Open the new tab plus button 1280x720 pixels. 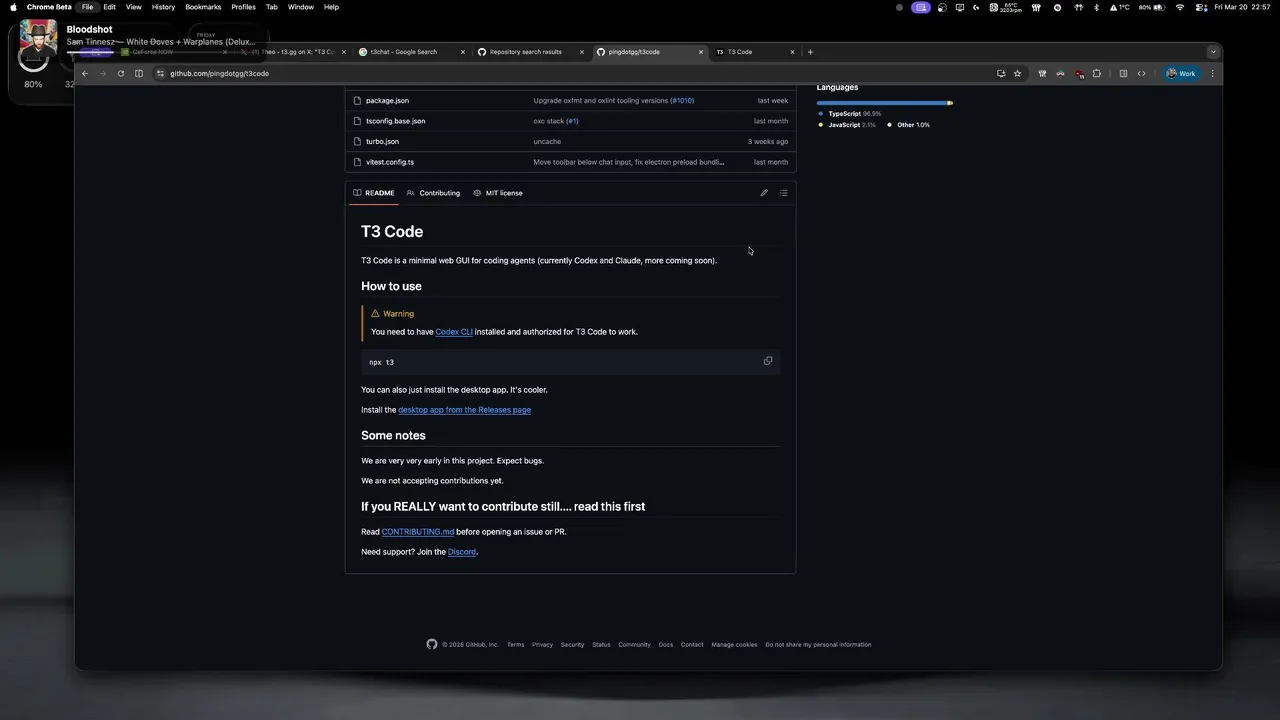click(810, 52)
